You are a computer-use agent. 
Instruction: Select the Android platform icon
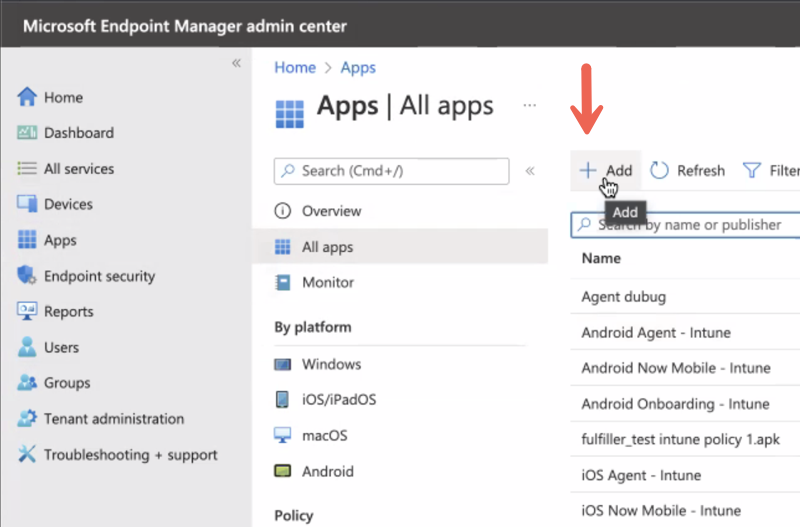click(x=283, y=471)
